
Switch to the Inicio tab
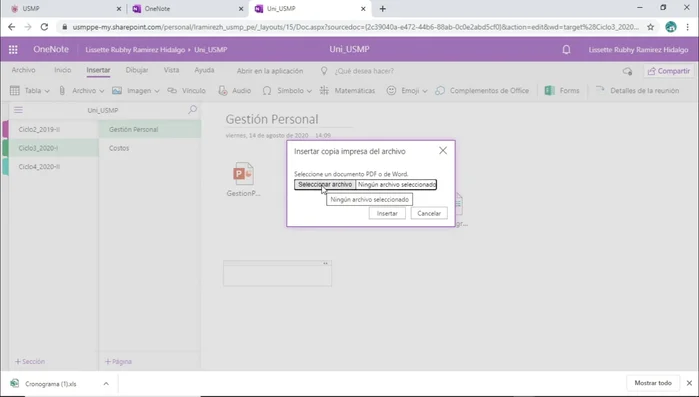pos(62,70)
